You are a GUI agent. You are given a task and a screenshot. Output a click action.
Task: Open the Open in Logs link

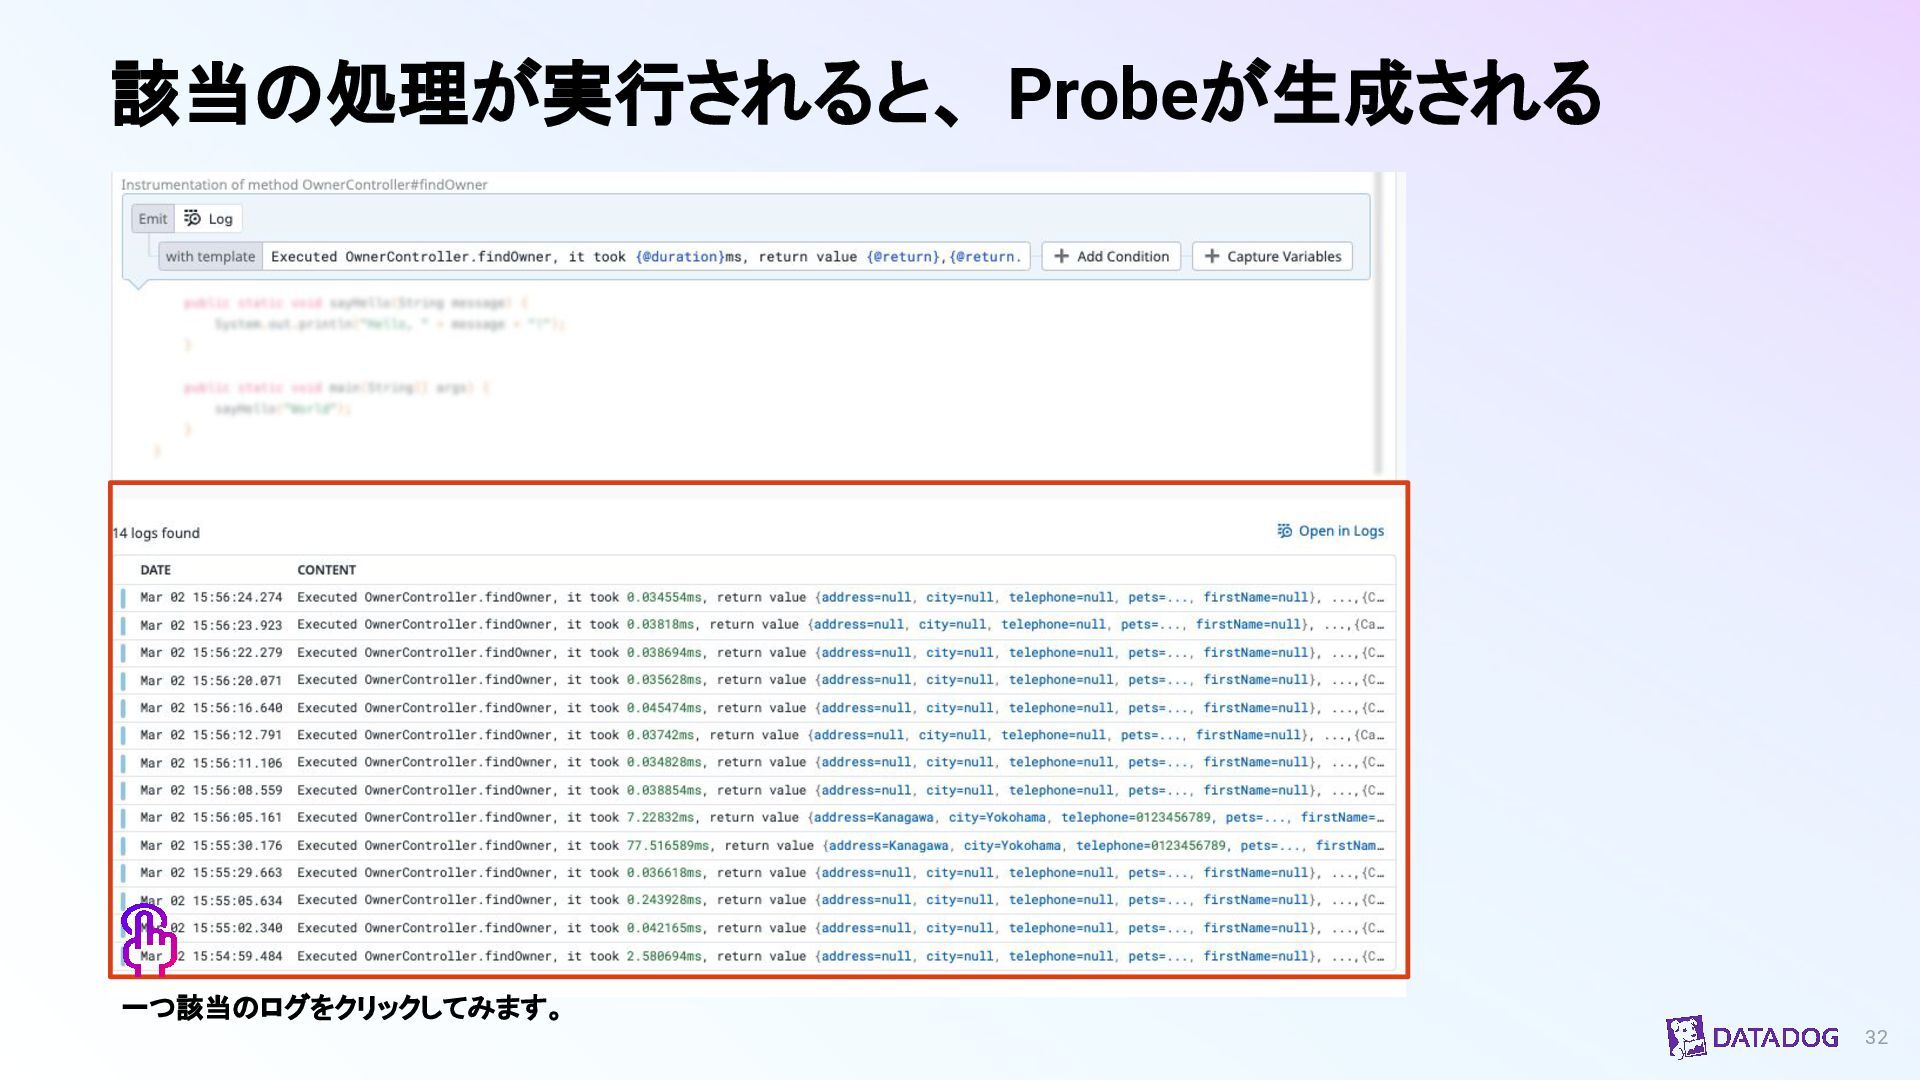pyautogui.click(x=1340, y=531)
